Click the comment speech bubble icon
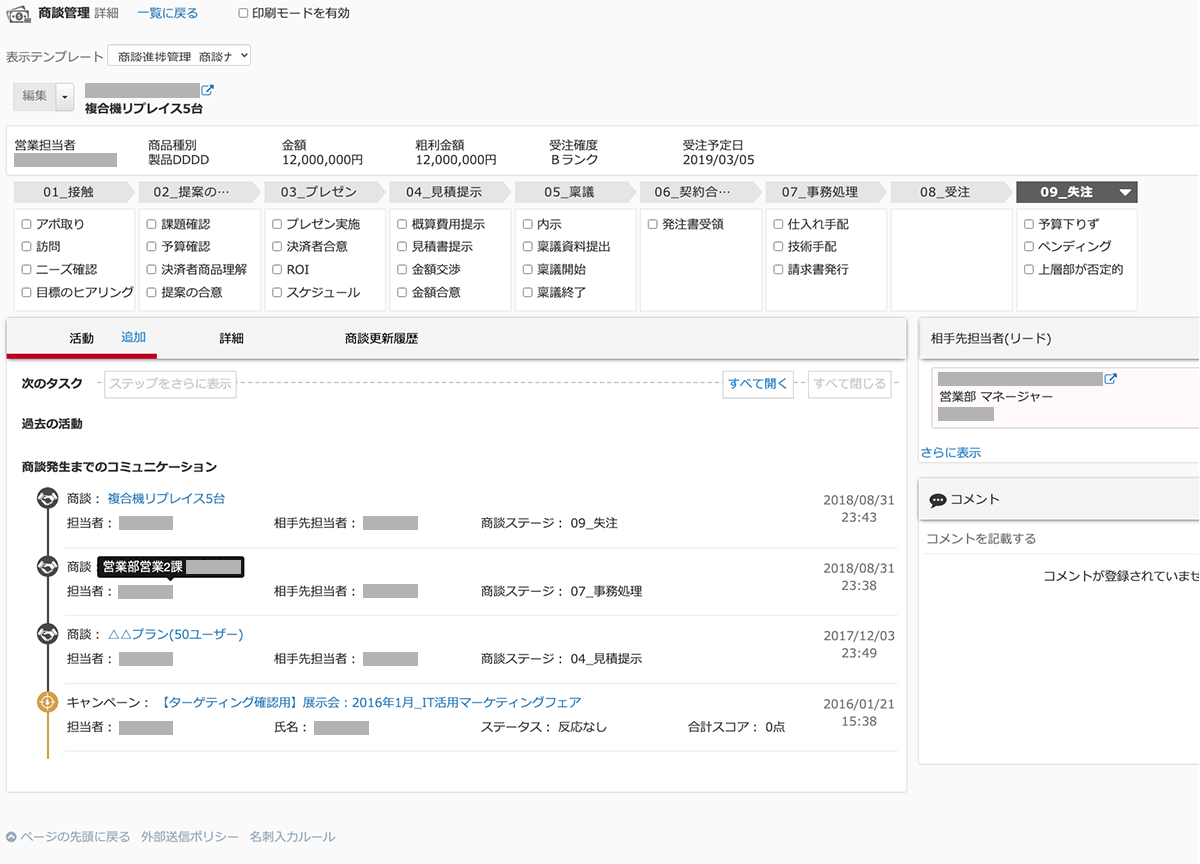 (937, 500)
